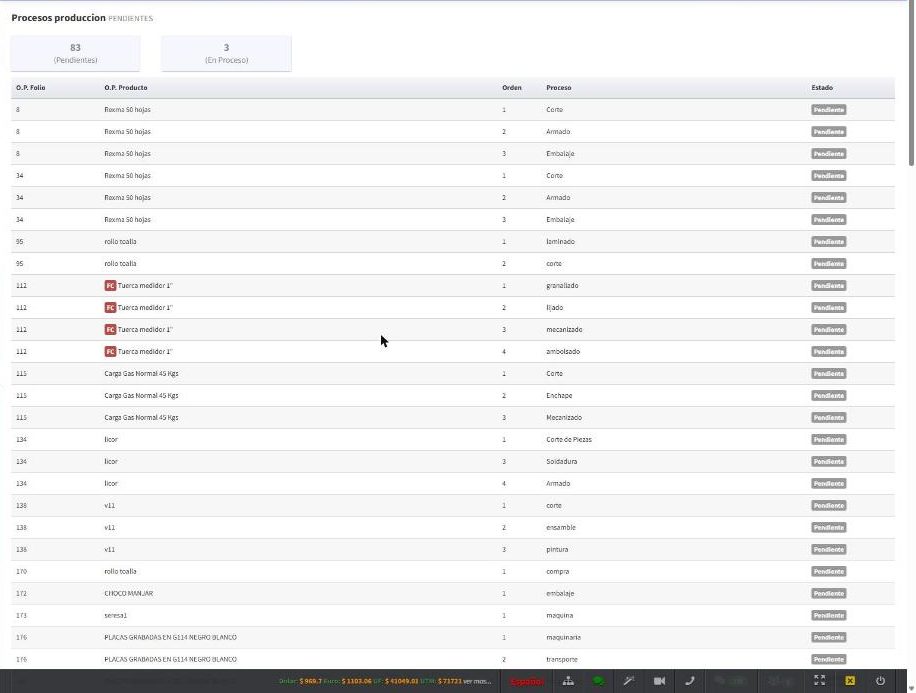The height and width of the screenshot is (693, 916).
Task: Click the phone handset icon
Action: pos(690,681)
